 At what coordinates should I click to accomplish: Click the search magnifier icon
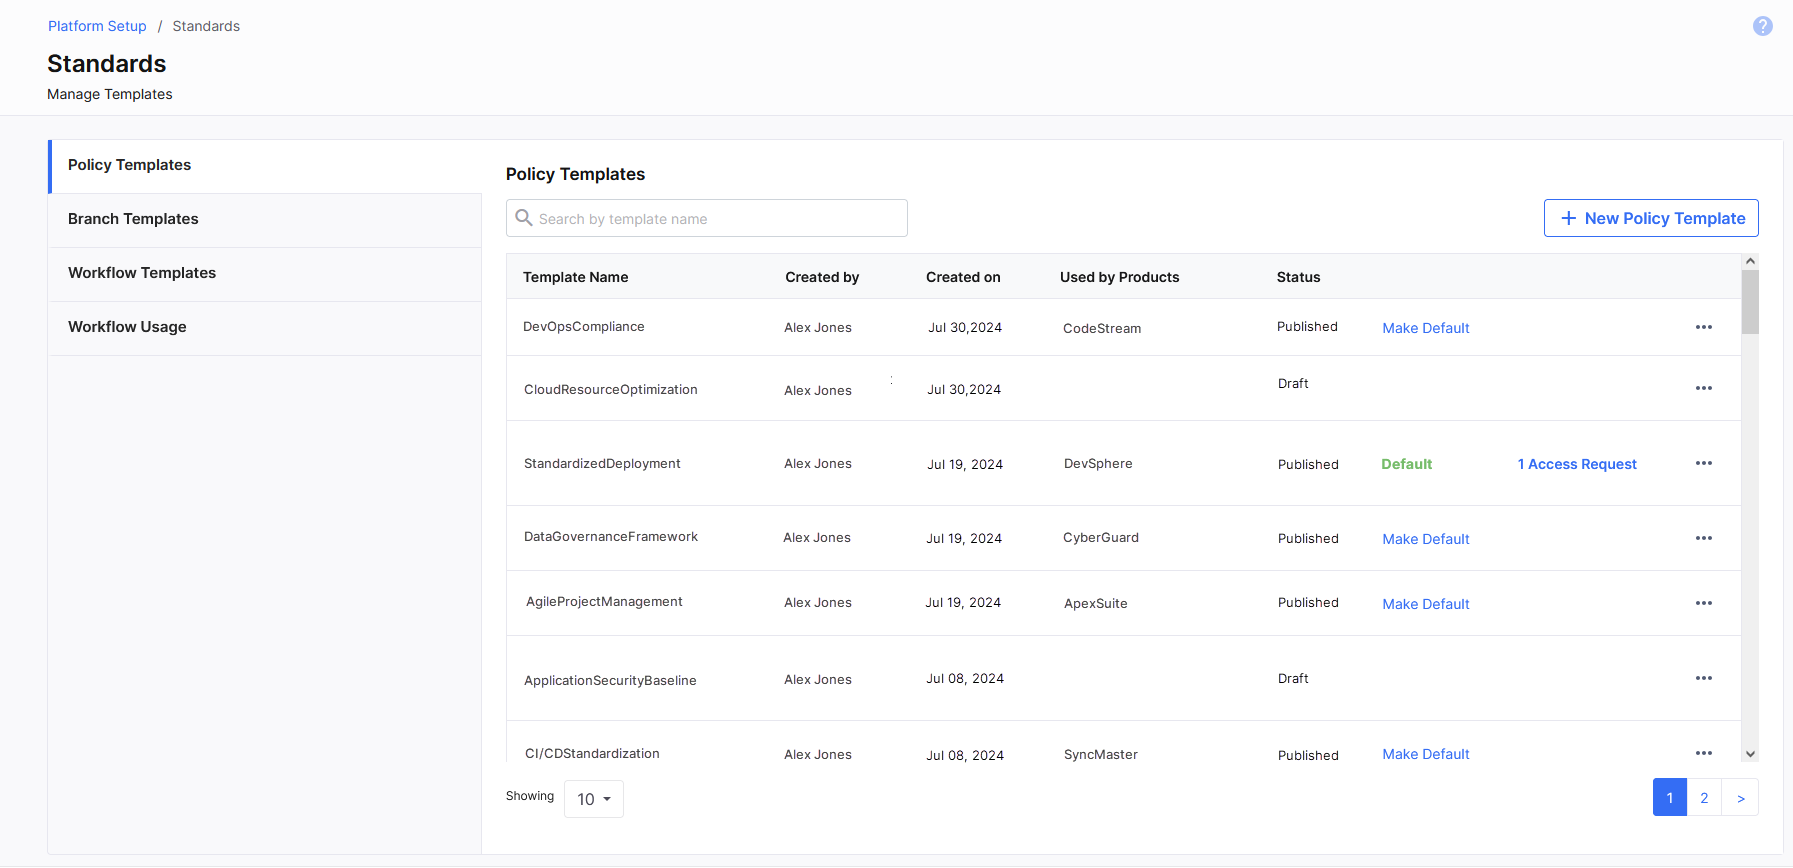click(x=524, y=217)
